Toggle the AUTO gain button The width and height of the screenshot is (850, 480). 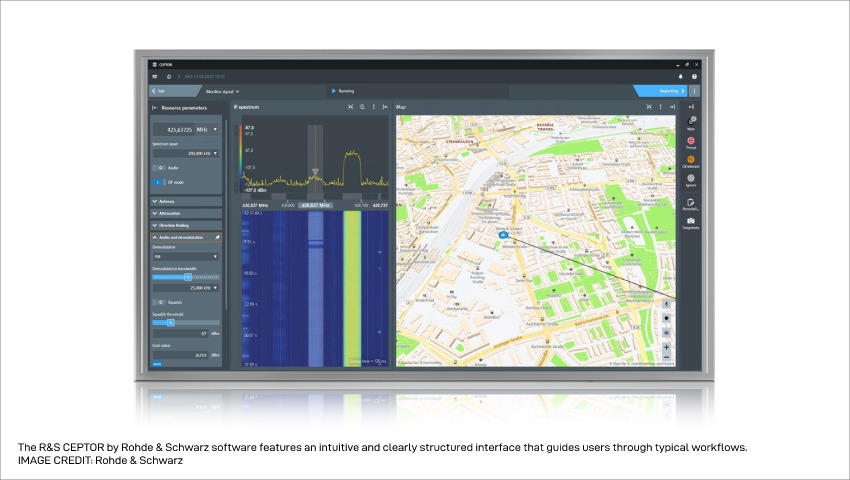click(157, 364)
